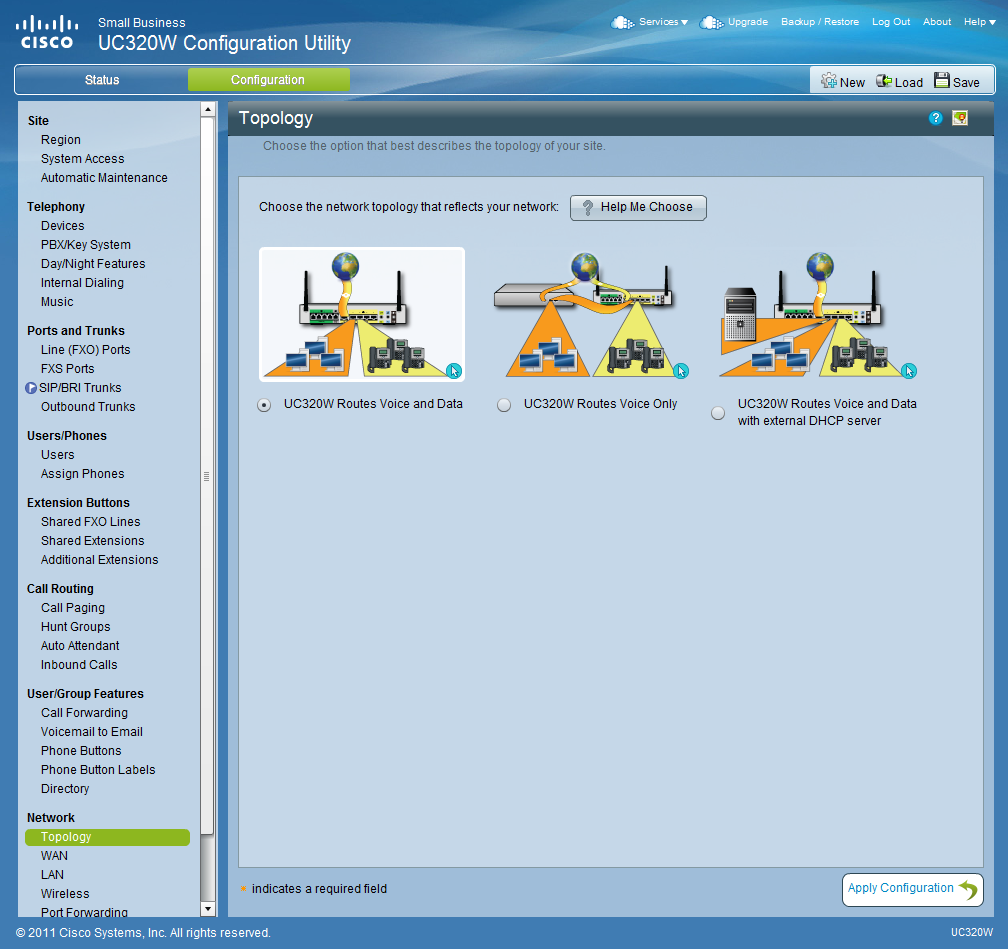
Task: Click the Upgrade cloud icon
Action: (711, 22)
